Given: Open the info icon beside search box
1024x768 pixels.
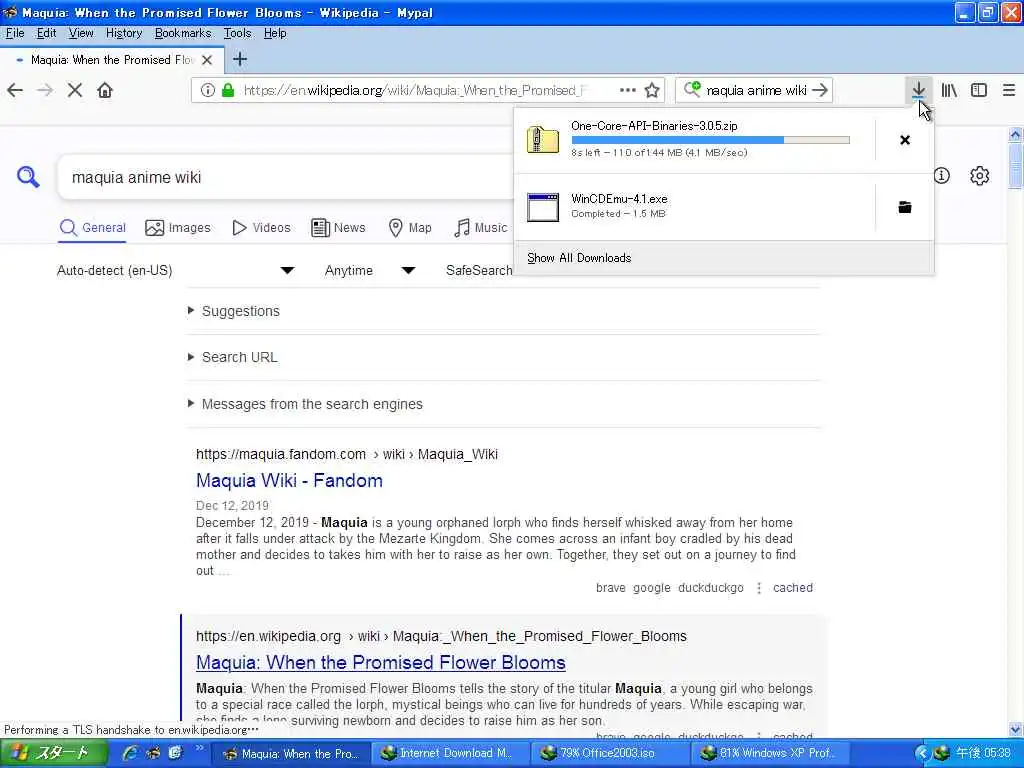Looking at the screenshot, I should (x=941, y=176).
